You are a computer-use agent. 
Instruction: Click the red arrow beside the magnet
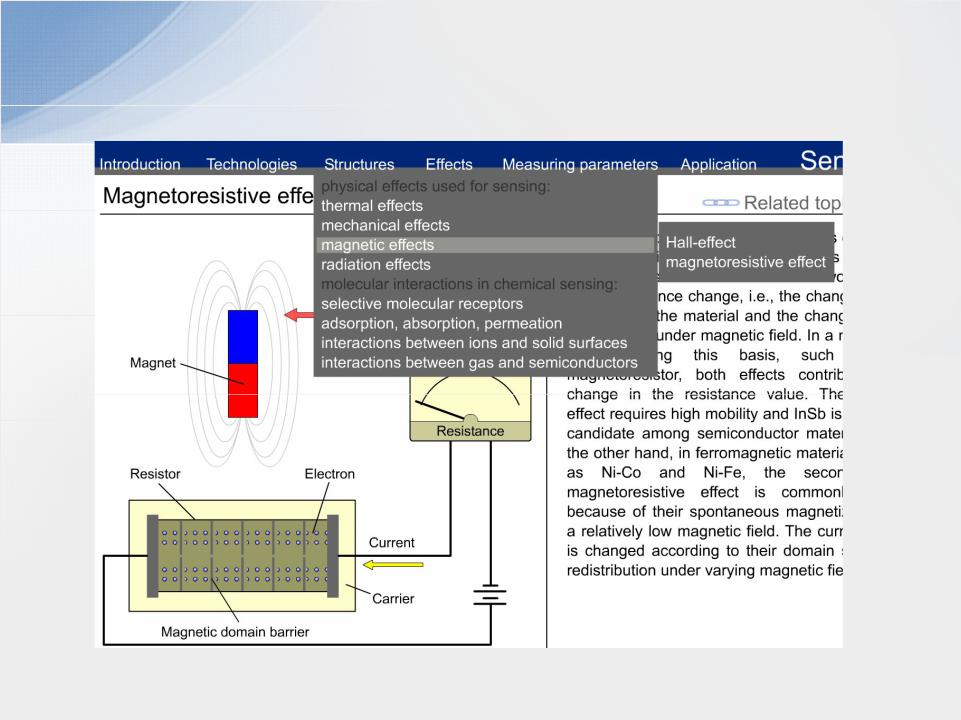coord(299,315)
